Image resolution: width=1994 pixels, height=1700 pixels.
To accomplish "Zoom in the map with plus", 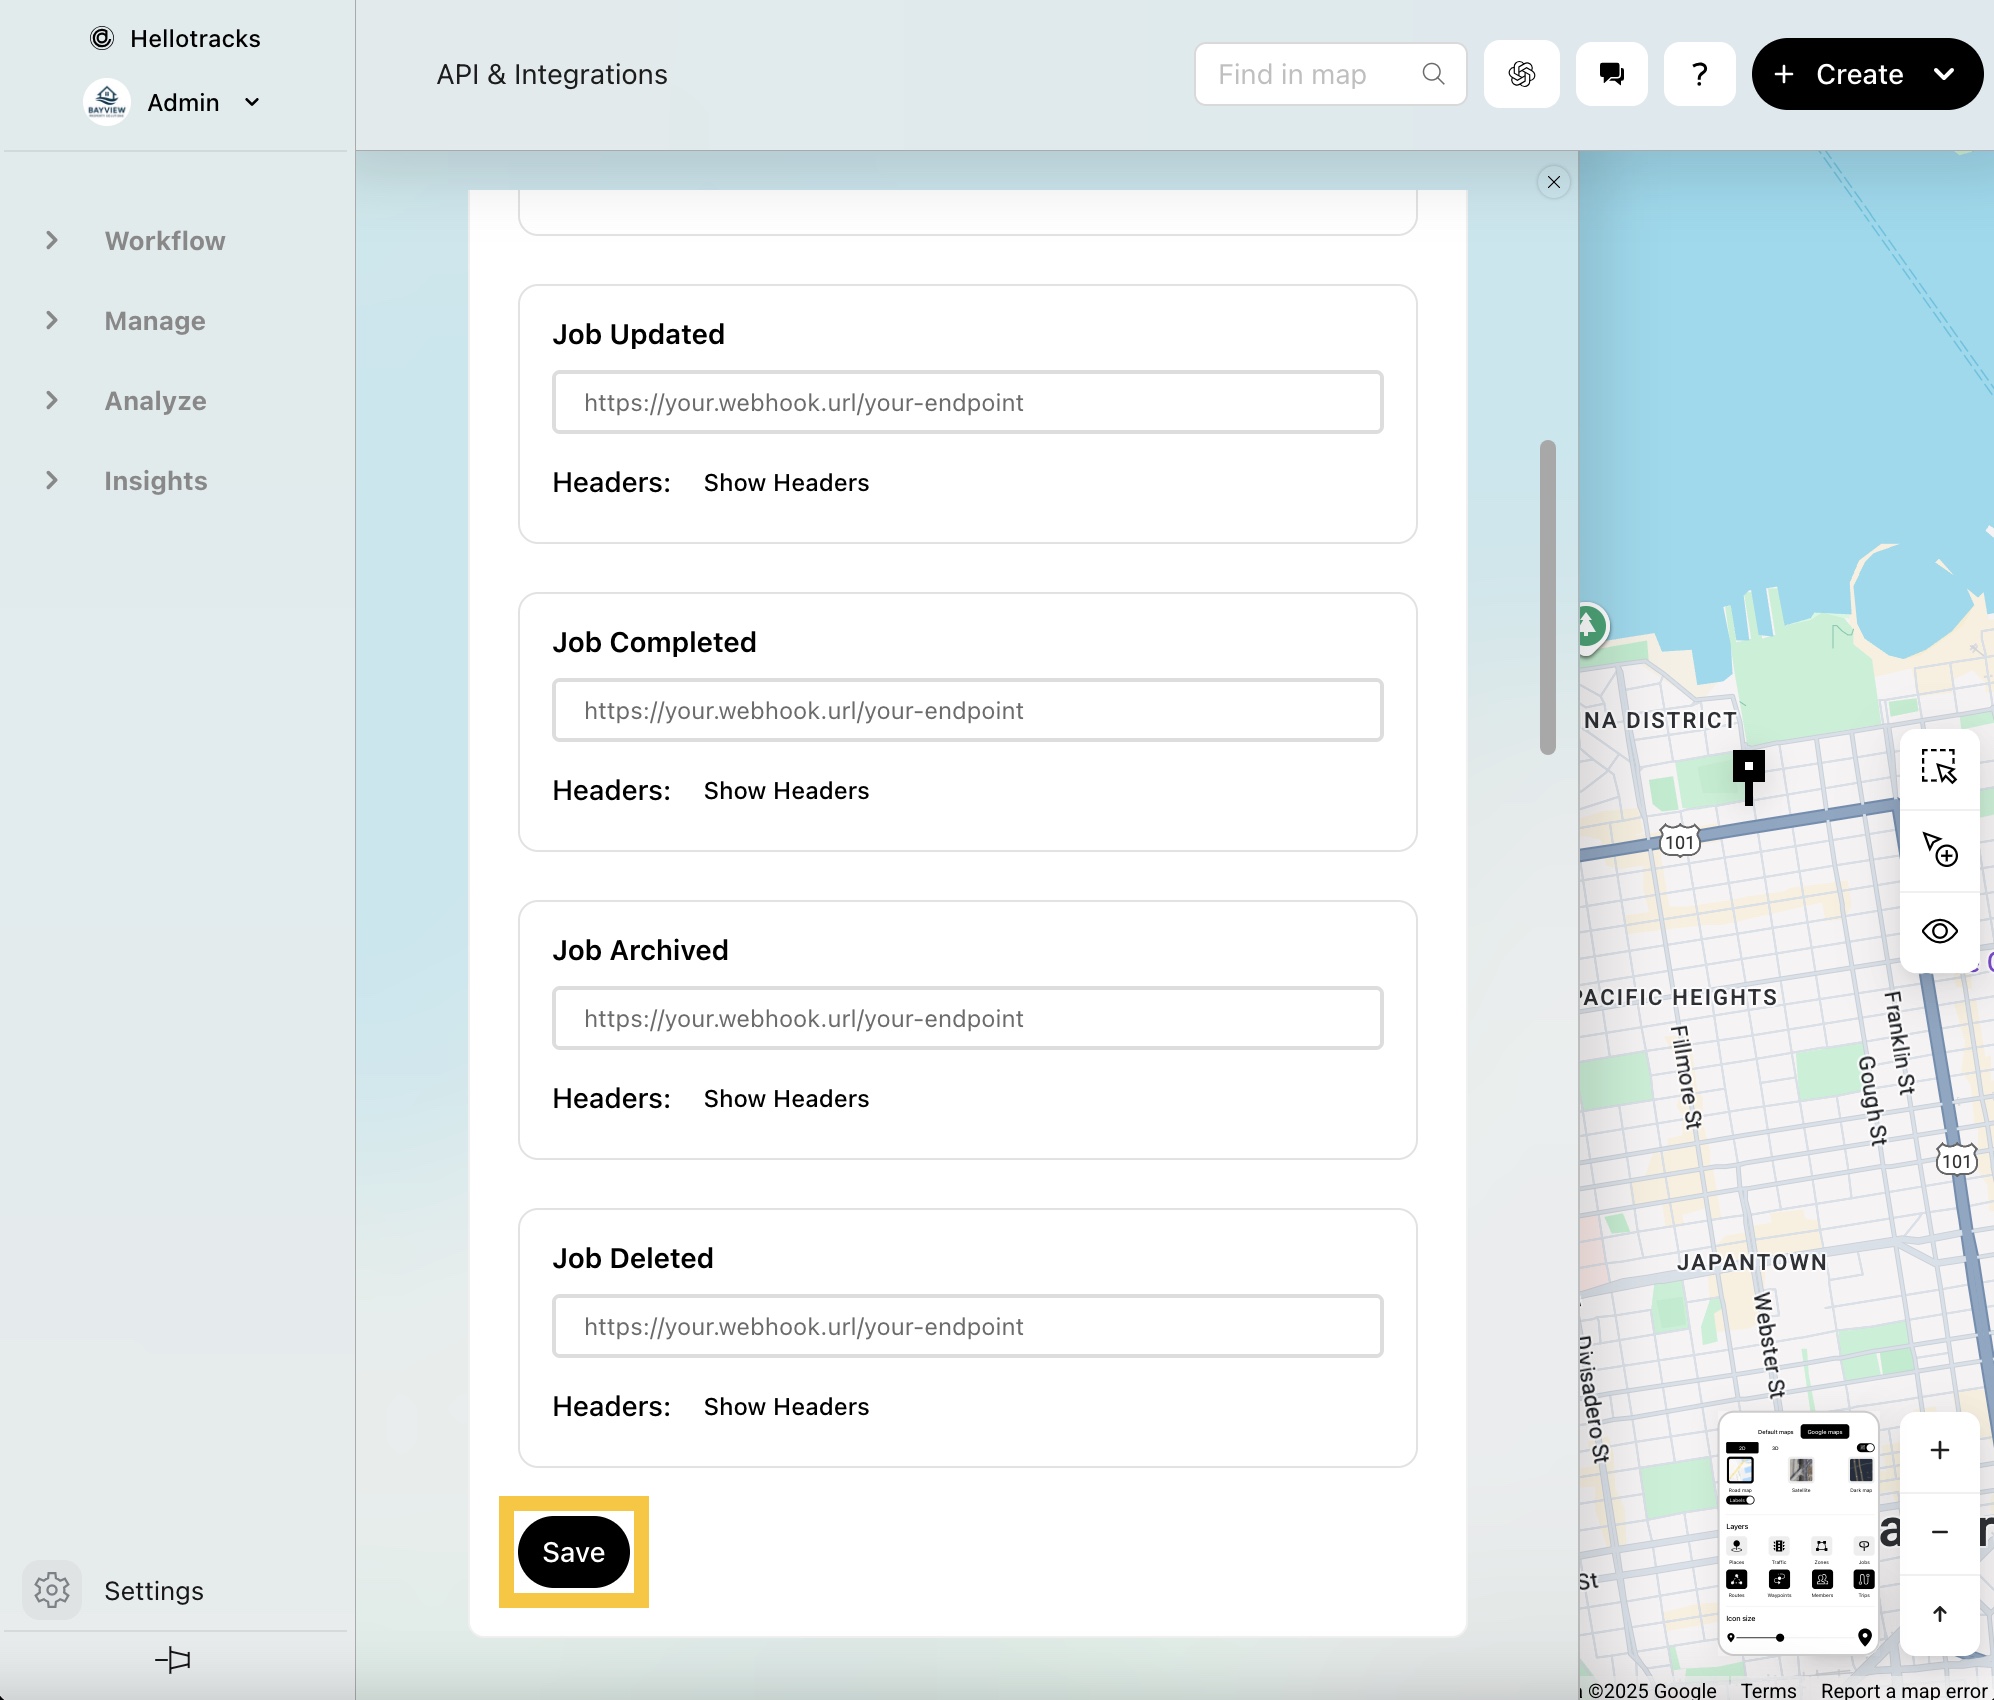I will click(x=1939, y=1450).
